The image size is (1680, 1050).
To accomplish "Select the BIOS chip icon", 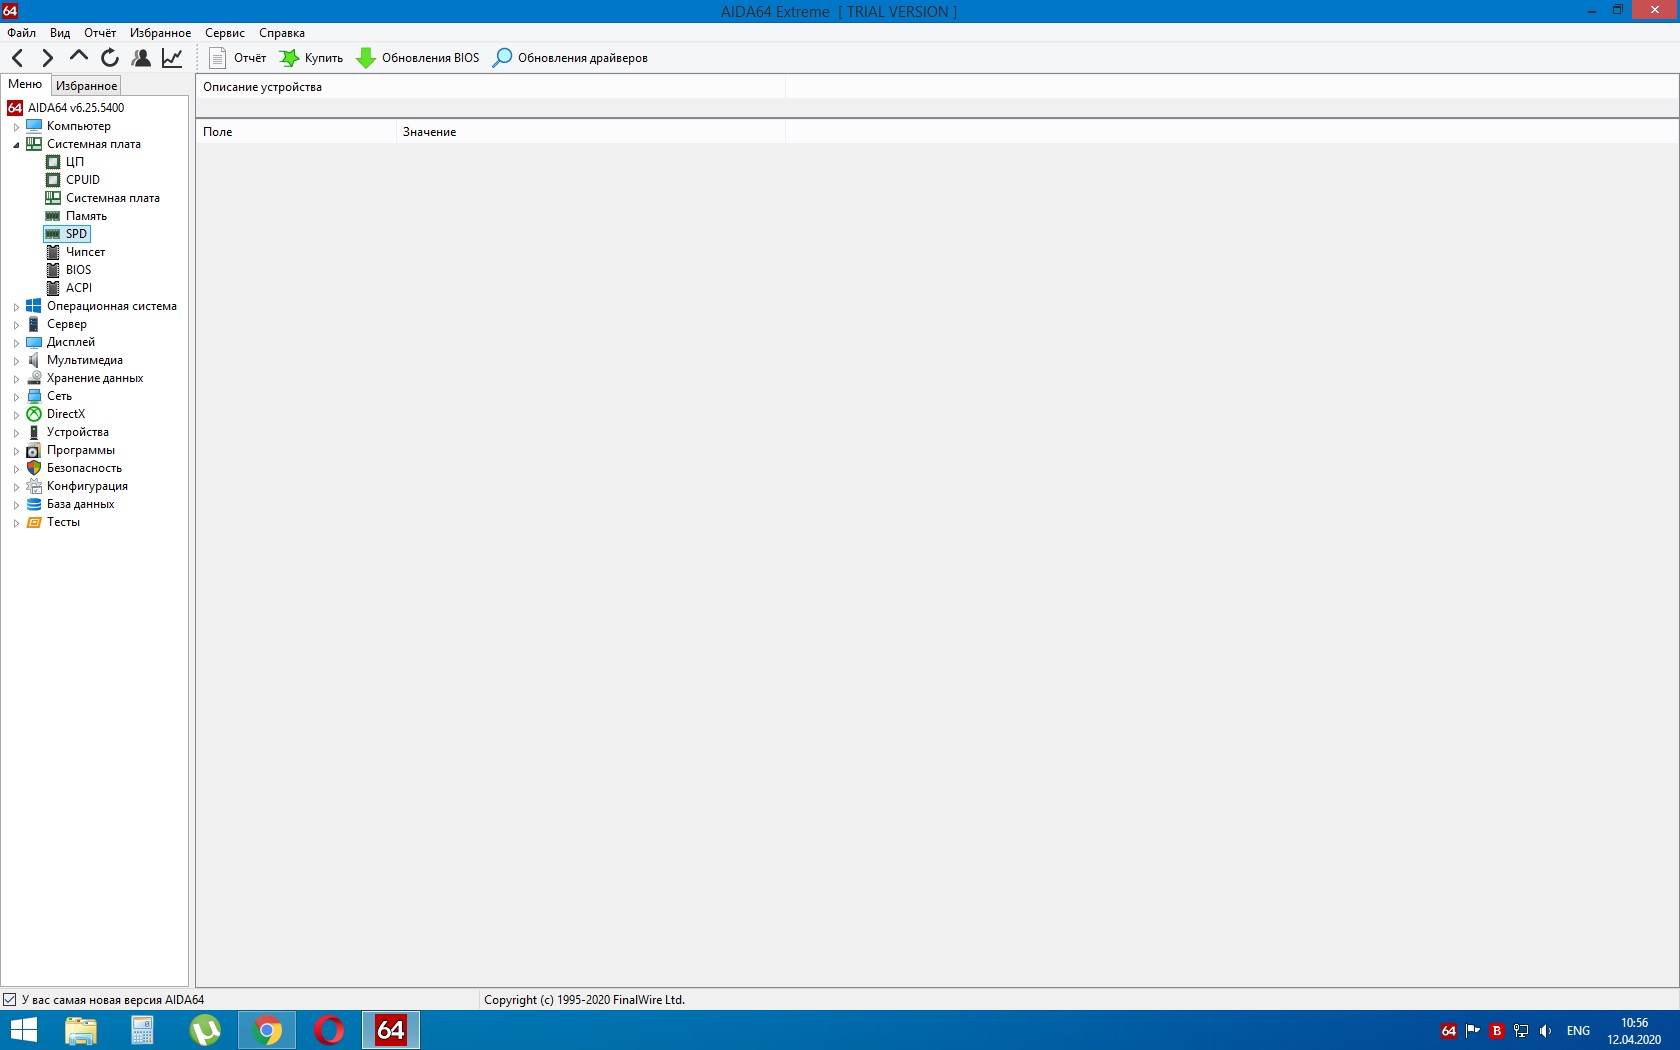I will (53, 270).
